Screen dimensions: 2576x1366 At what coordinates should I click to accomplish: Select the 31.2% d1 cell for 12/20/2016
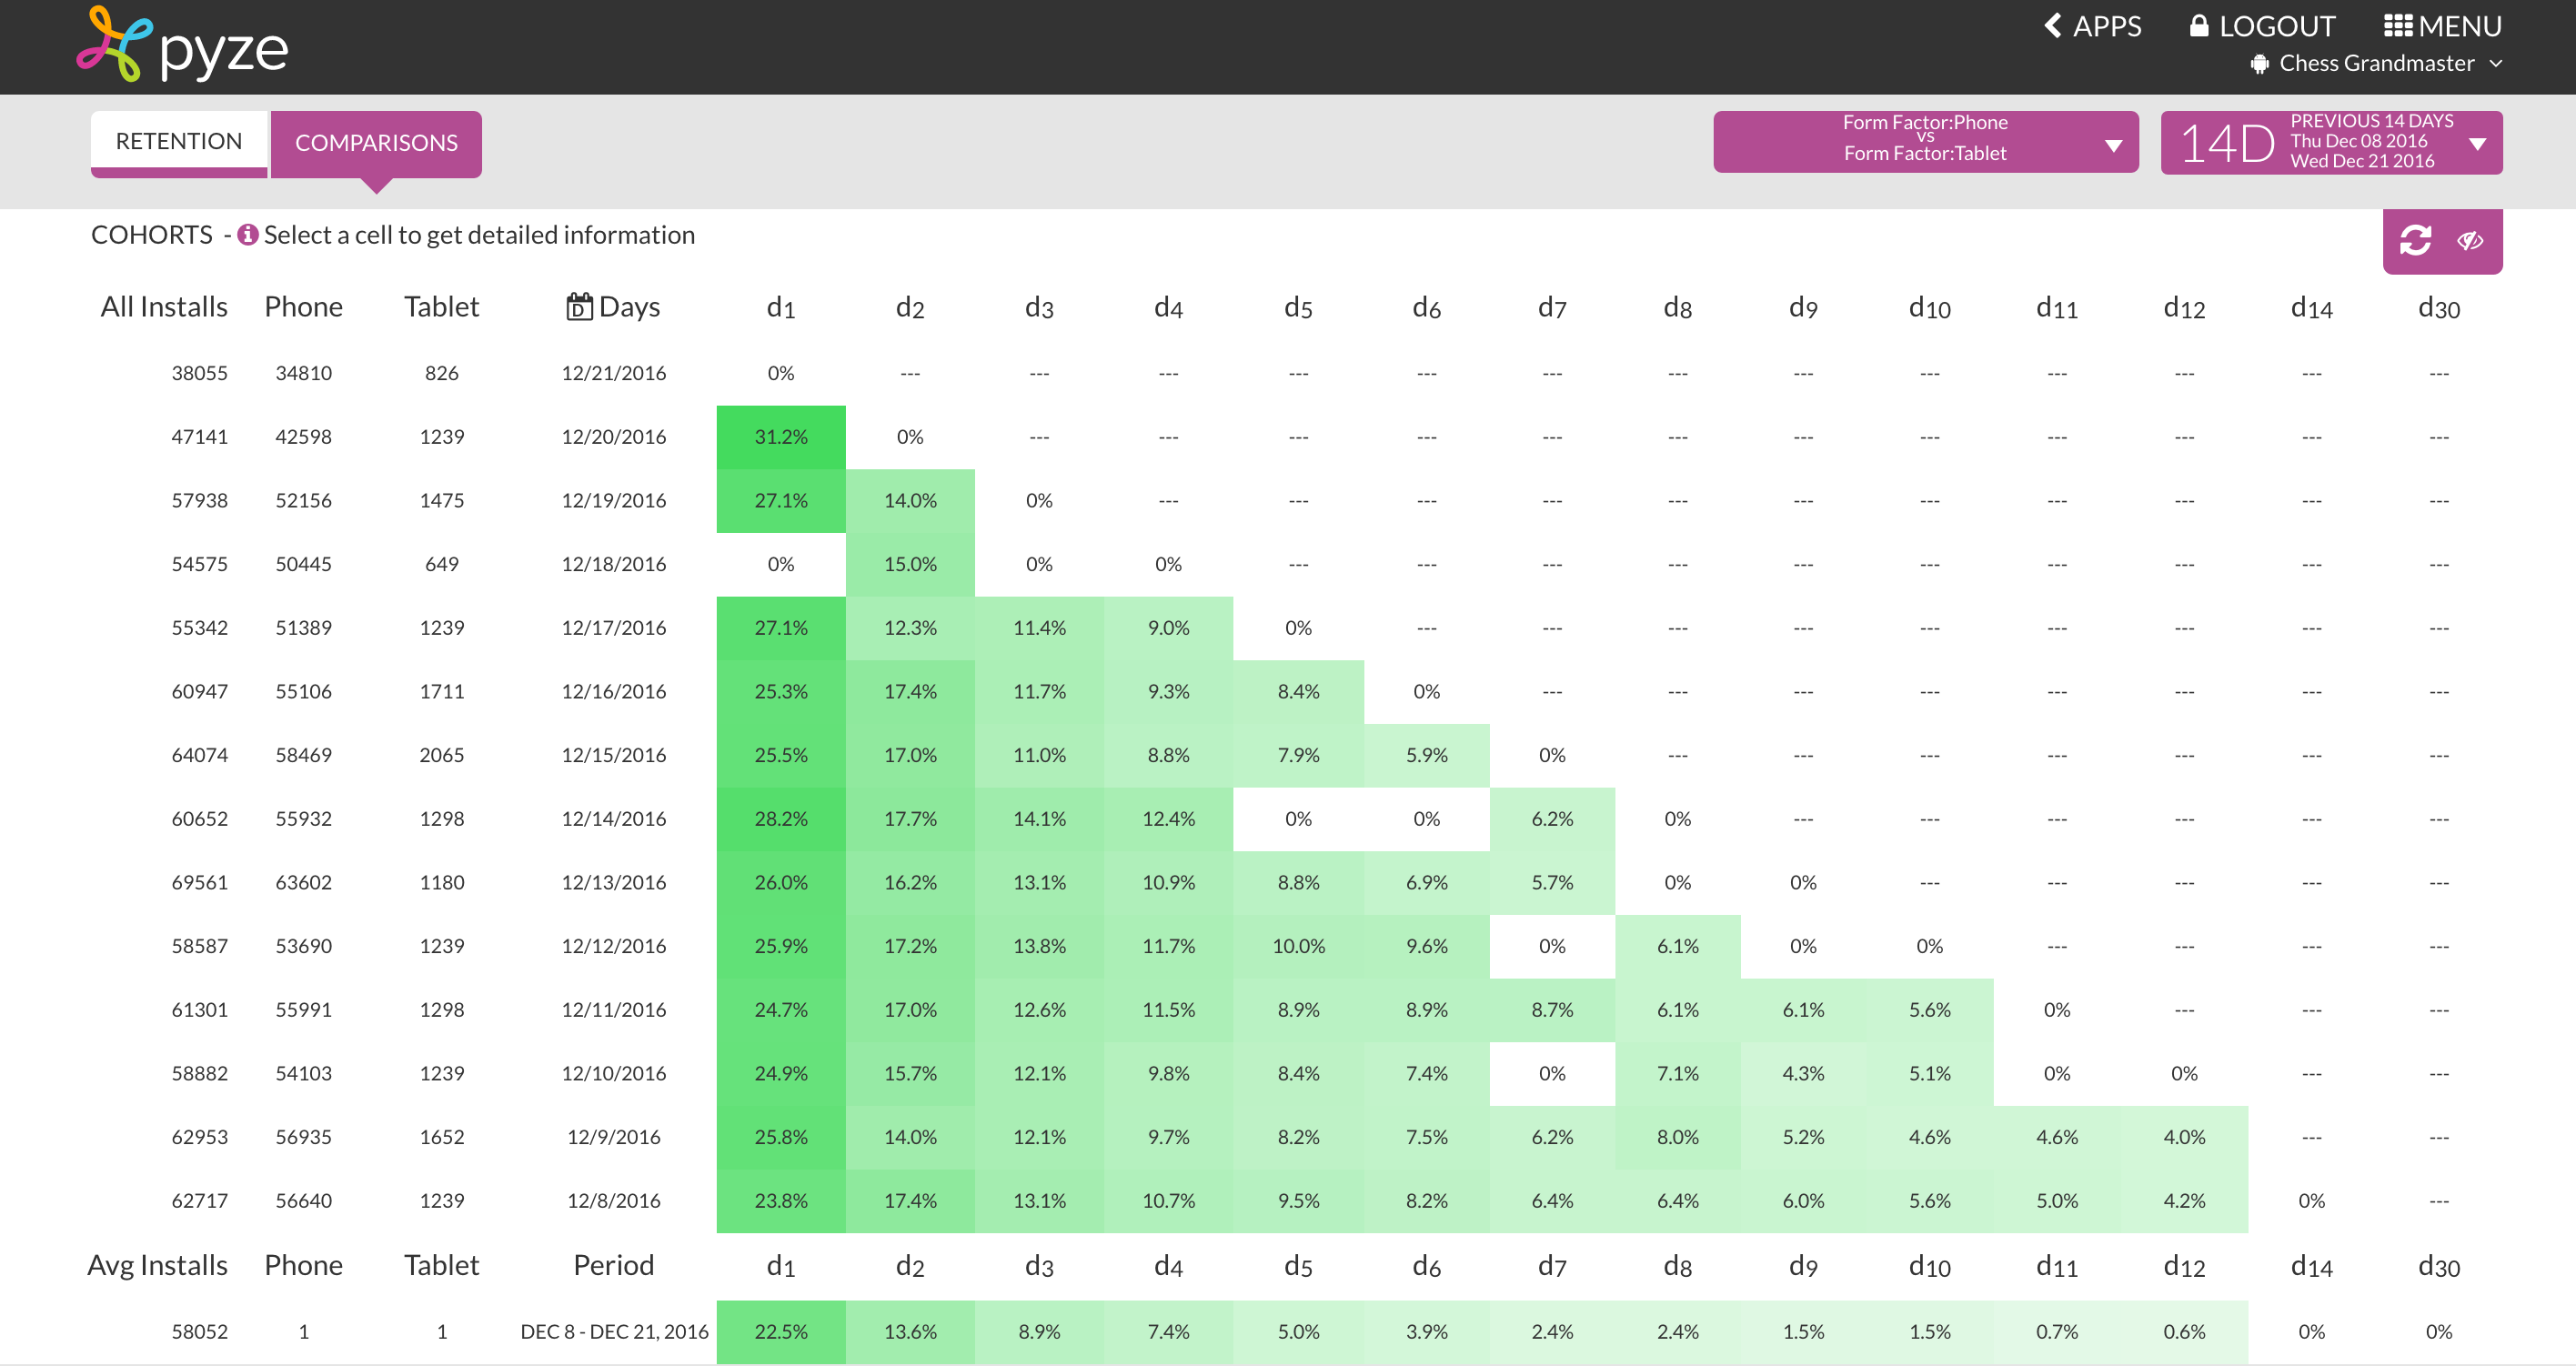pos(780,437)
